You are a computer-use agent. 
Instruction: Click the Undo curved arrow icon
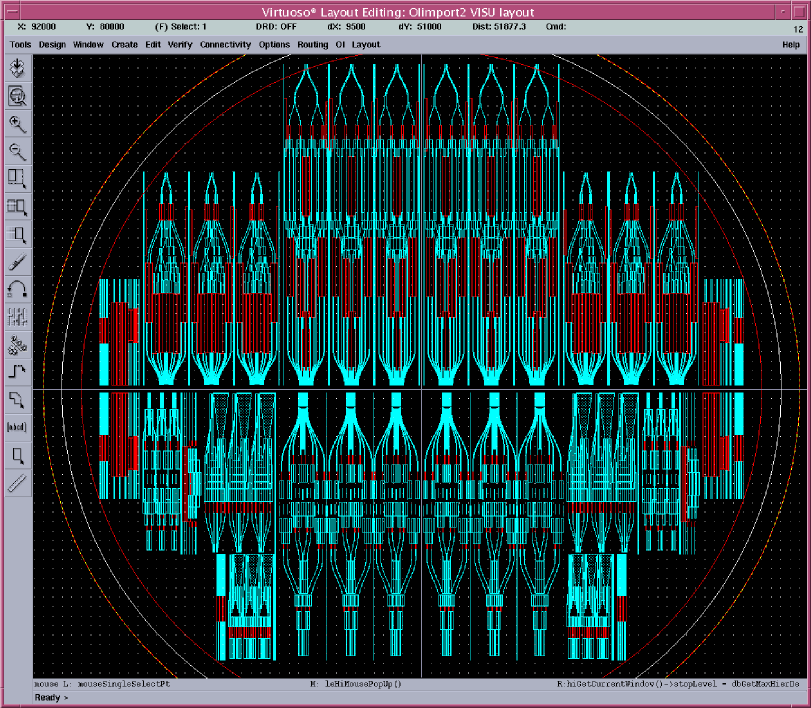coord(17,290)
